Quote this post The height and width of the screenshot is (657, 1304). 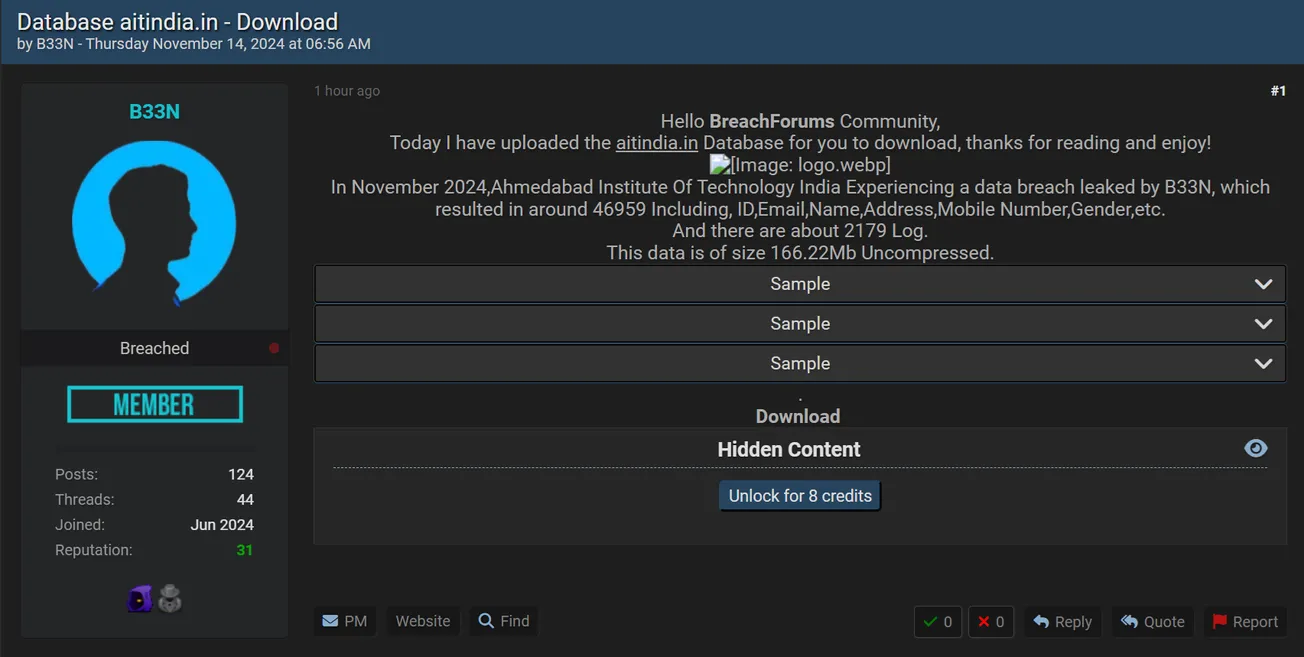1152,622
